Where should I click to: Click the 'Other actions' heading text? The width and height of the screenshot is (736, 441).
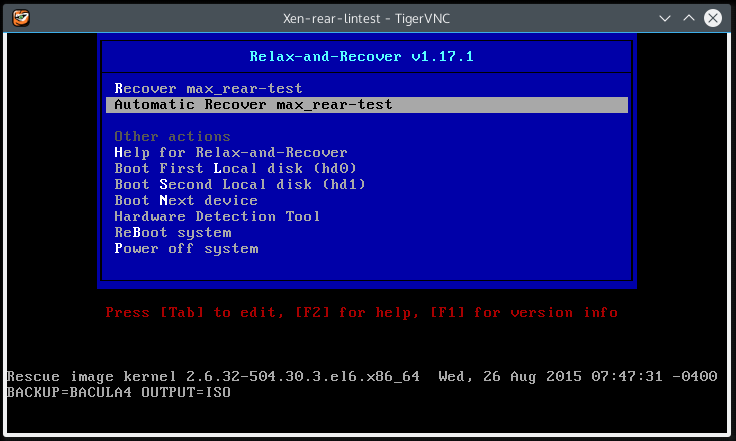172,137
